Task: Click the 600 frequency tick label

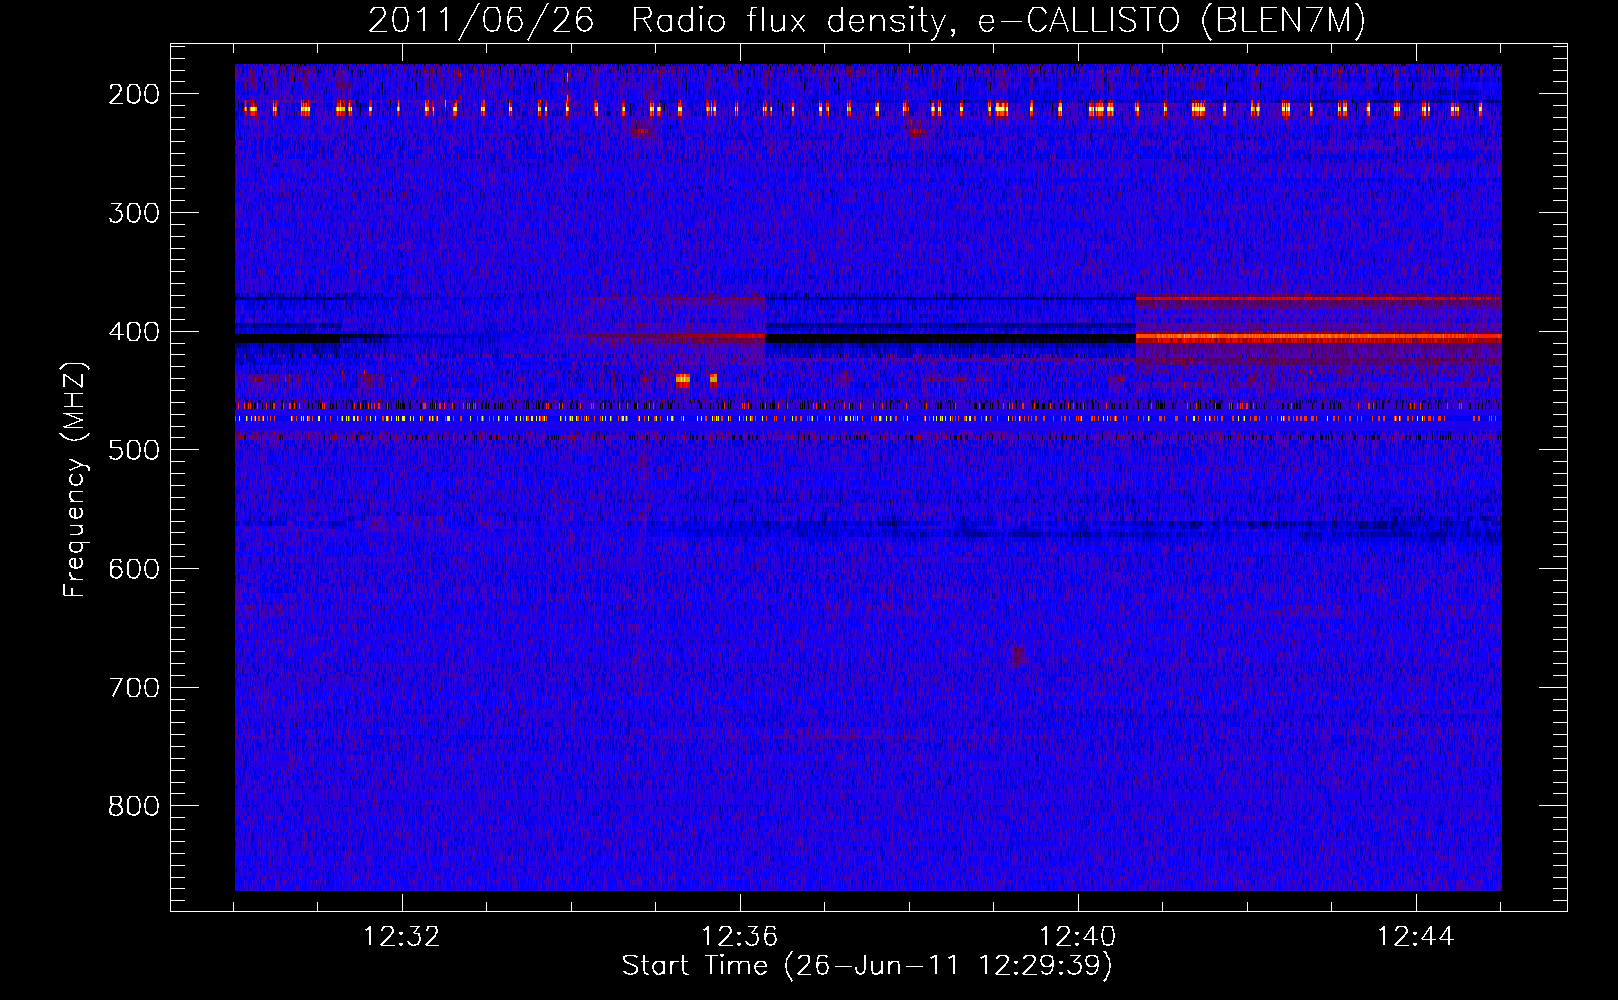Action: (134, 569)
